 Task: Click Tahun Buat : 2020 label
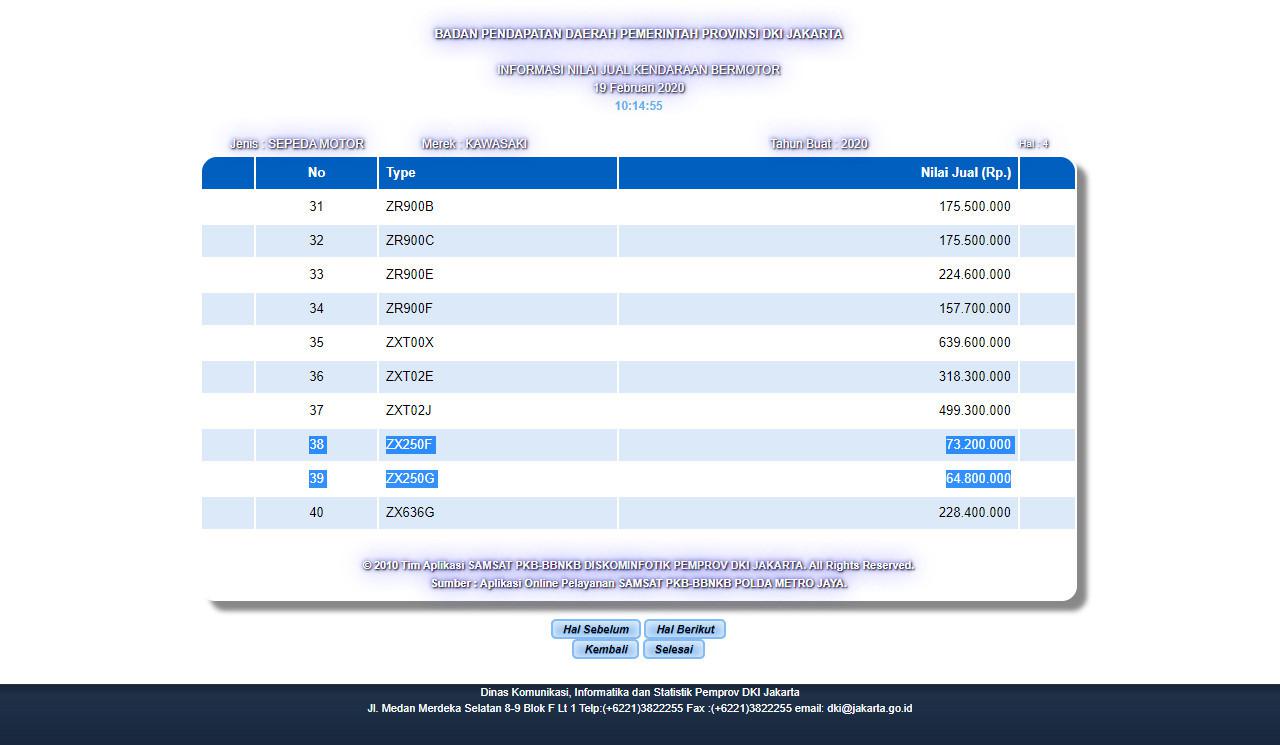(x=819, y=144)
